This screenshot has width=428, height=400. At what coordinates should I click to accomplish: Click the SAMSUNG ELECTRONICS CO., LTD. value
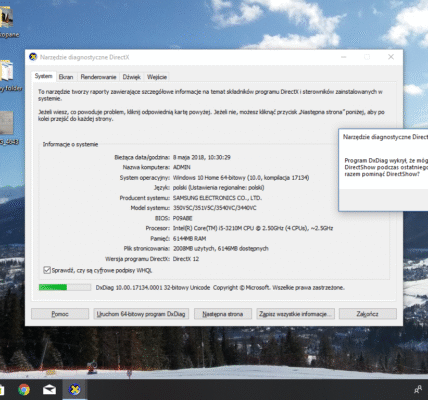pyautogui.click(x=217, y=198)
